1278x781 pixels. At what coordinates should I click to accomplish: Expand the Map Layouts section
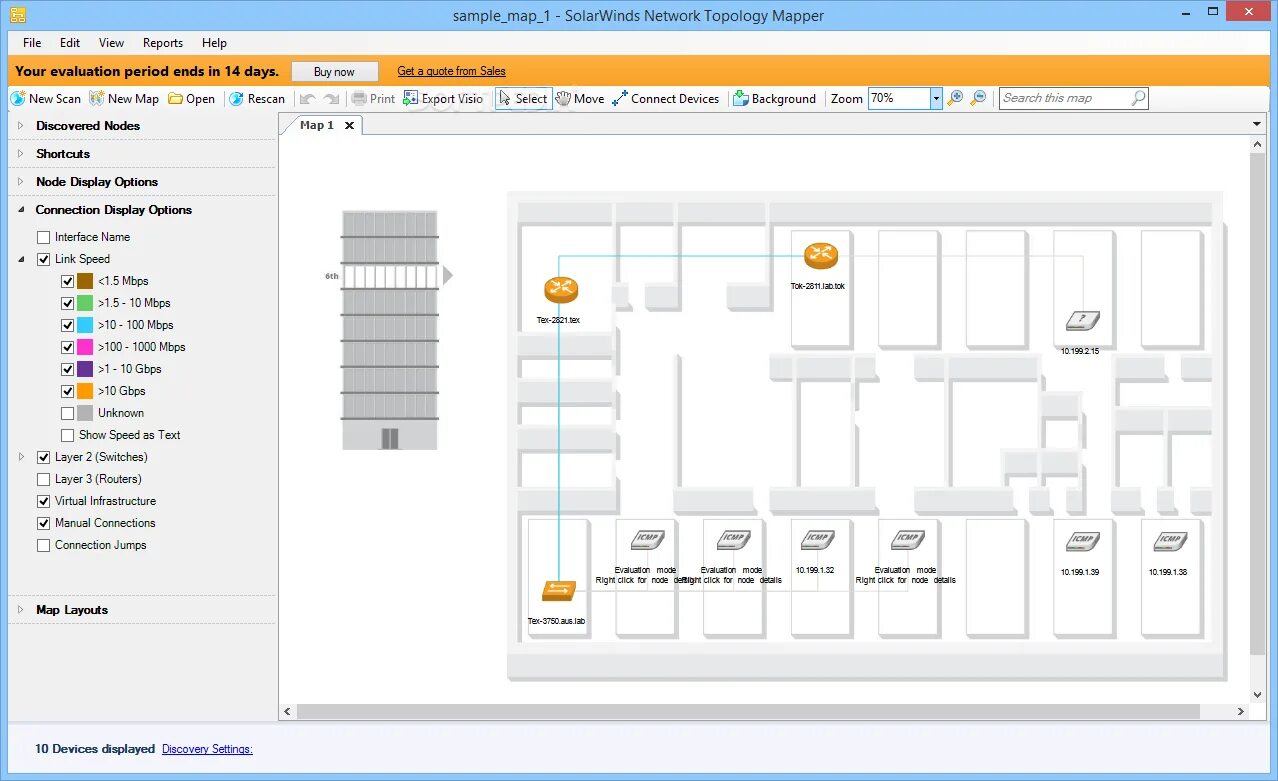[20, 610]
